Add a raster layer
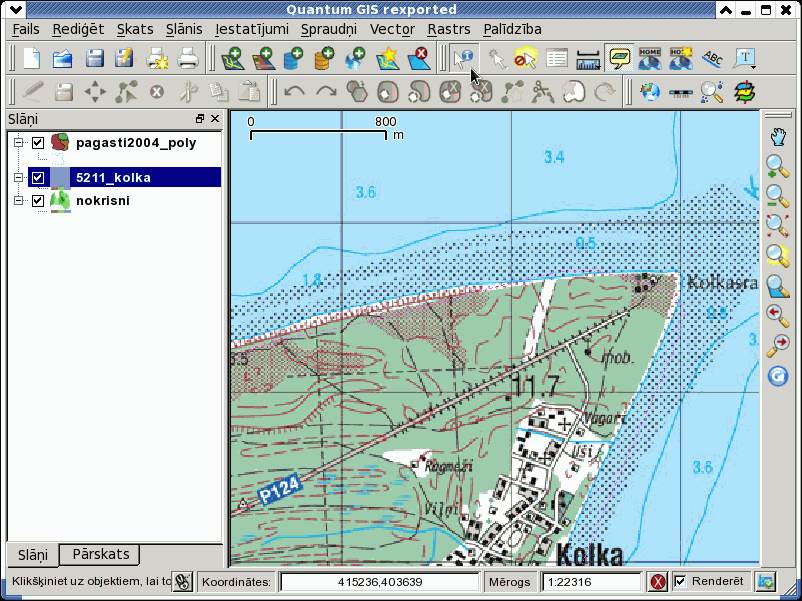Viewport: 802px width, 601px height. 263,58
